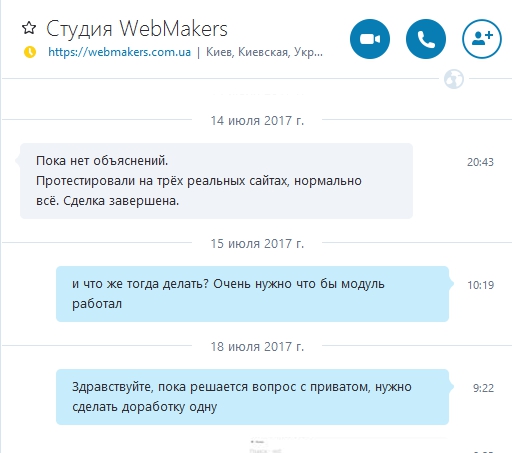Image resolution: width=512 pixels, height=453 pixels.
Task: Start an audio call using phone icon
Action: click(x=426, y=39)
